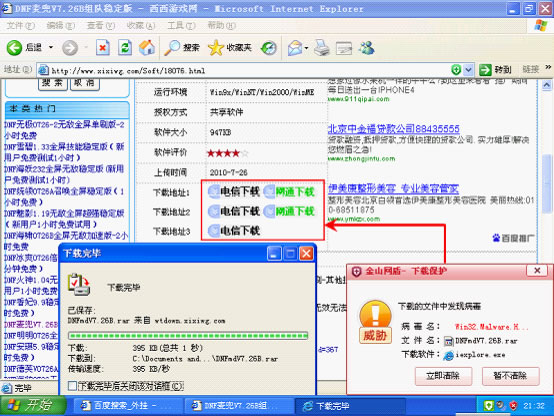Click the orange threat warning icon
Viewport: 554px width, 416px height.
375,322
